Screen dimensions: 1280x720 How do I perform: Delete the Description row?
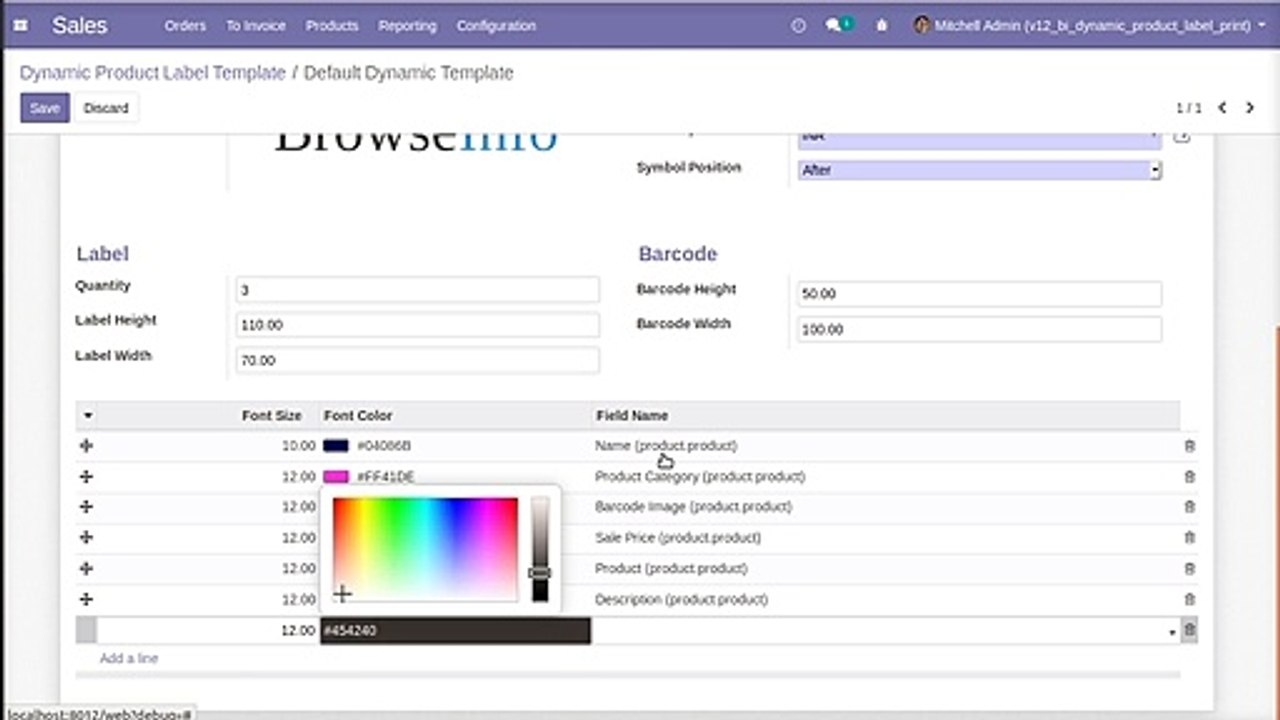pyautogui.click(x=1189, y=600)
